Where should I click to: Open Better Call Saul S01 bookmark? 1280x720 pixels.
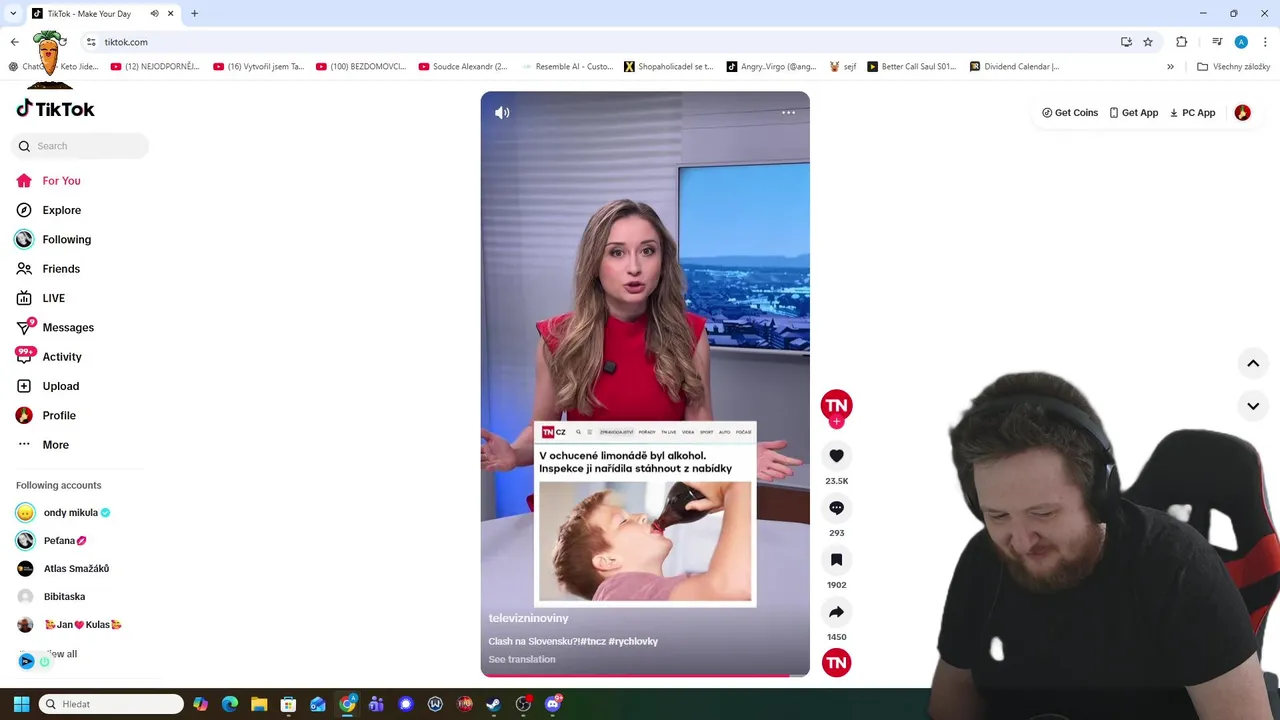point(911,67)
